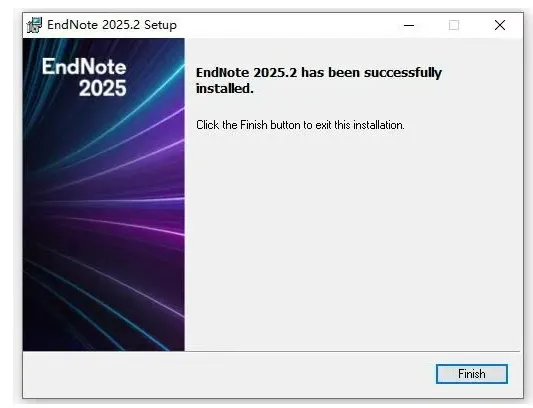Screen dimensions: 533x408
Task: Click the bold 'installed.' heading word
Action: coord(225,88)
